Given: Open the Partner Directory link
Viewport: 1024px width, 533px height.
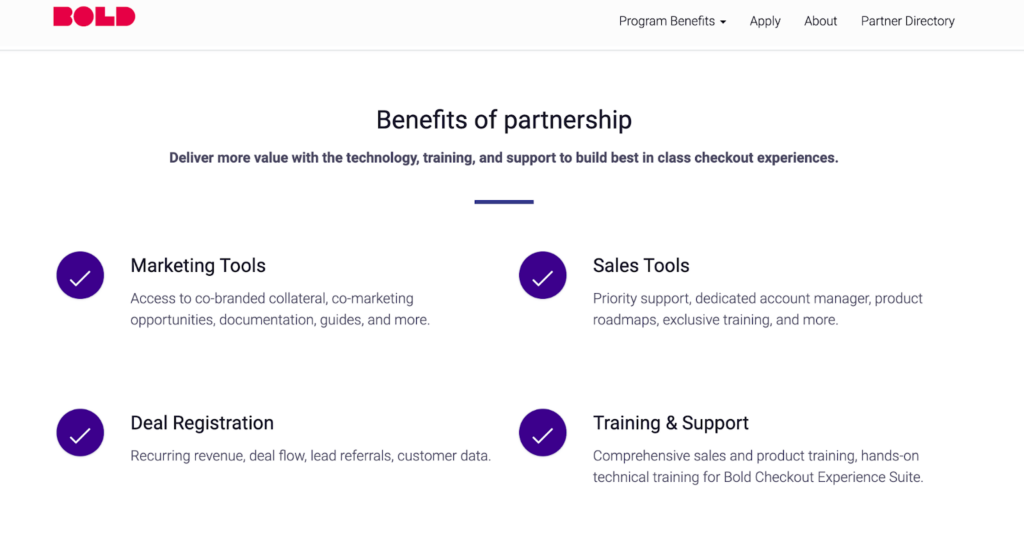Looking at the screenshot, I should pos(907,21).
